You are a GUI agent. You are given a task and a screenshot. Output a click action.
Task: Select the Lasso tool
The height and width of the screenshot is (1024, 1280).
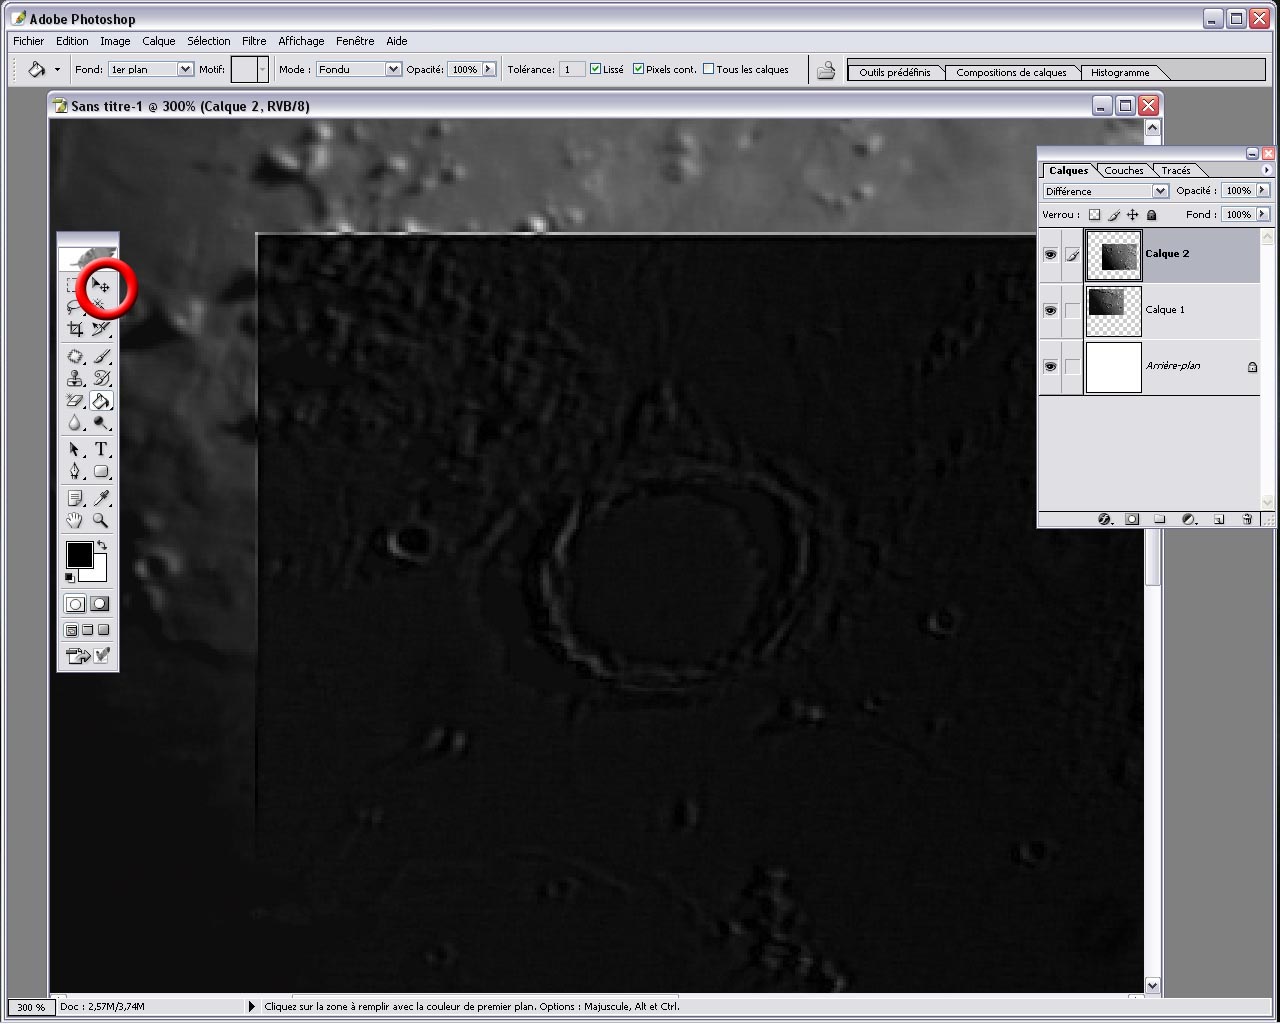pos(74,306)
